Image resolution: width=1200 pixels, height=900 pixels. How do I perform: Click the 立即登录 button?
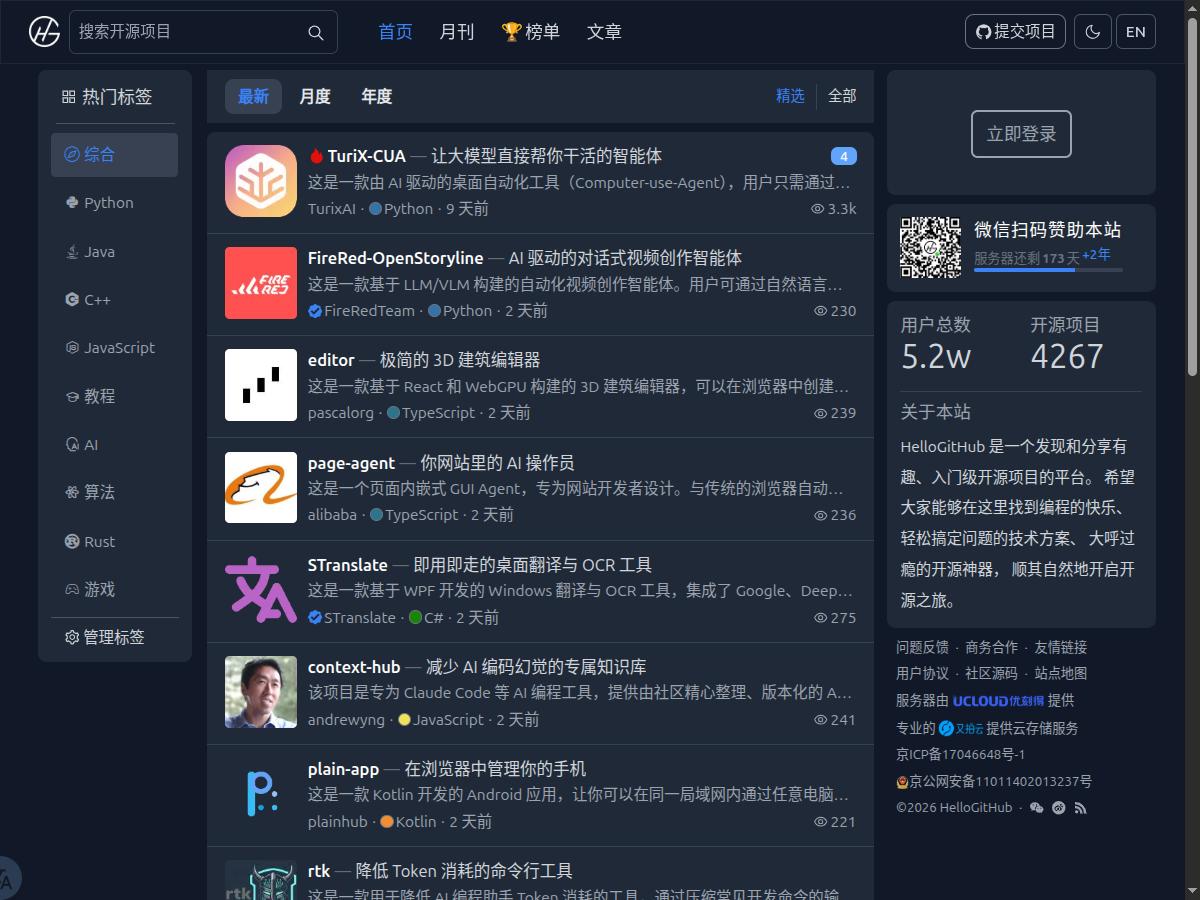pyautogui.click(x=1021, y=134)
